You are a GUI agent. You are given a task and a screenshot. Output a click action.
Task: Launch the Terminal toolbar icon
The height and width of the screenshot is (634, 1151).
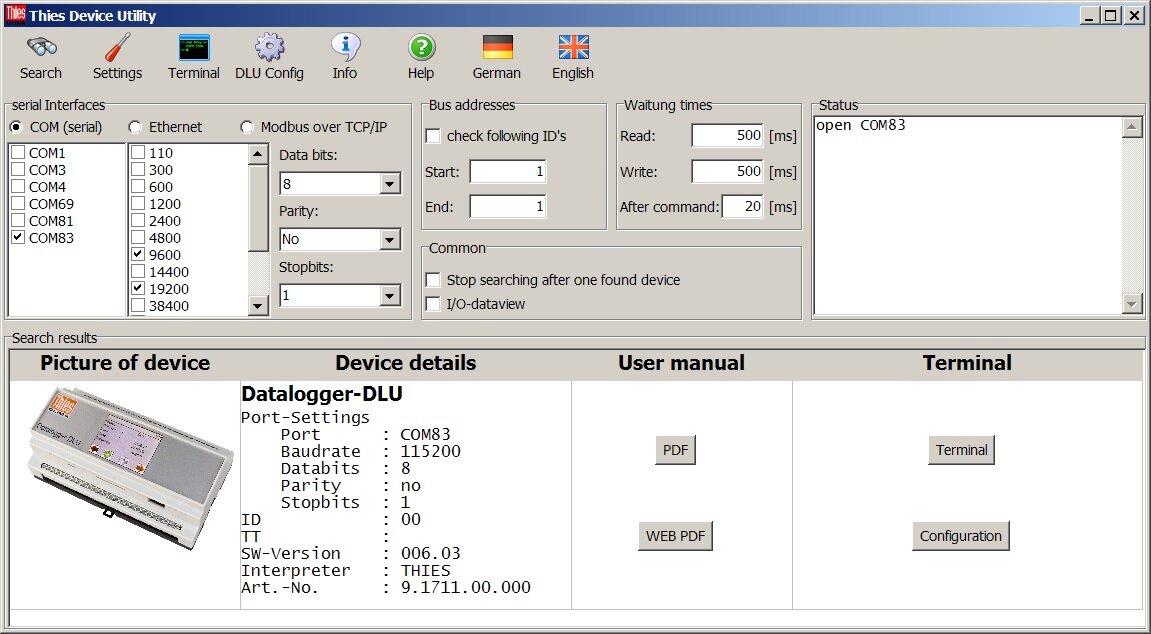pos(193,48)
